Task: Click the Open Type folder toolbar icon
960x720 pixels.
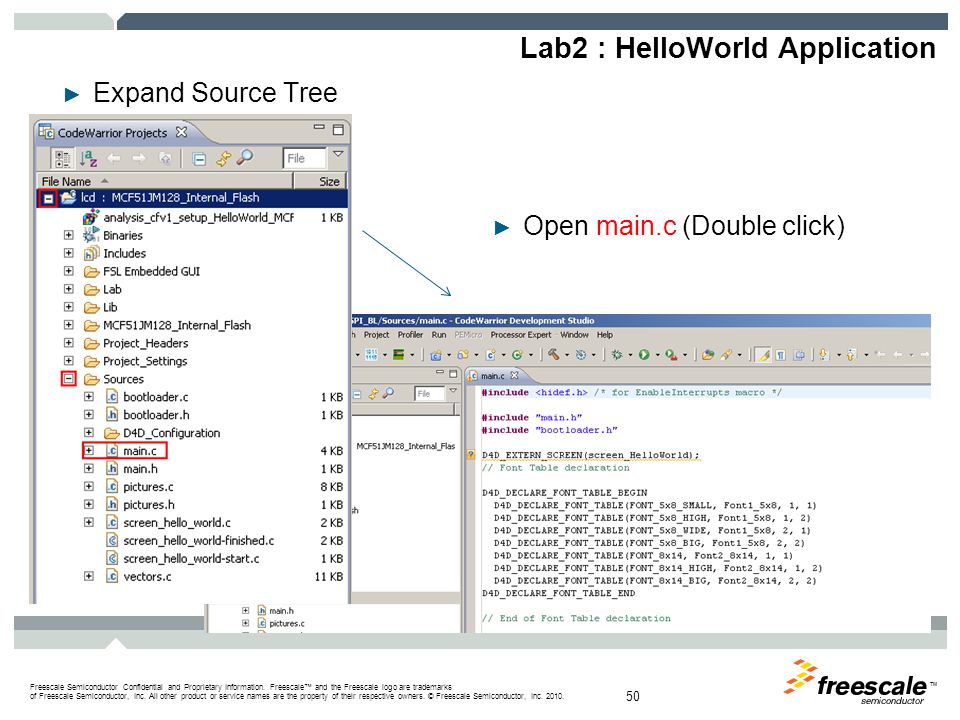Action: (708, 354)
